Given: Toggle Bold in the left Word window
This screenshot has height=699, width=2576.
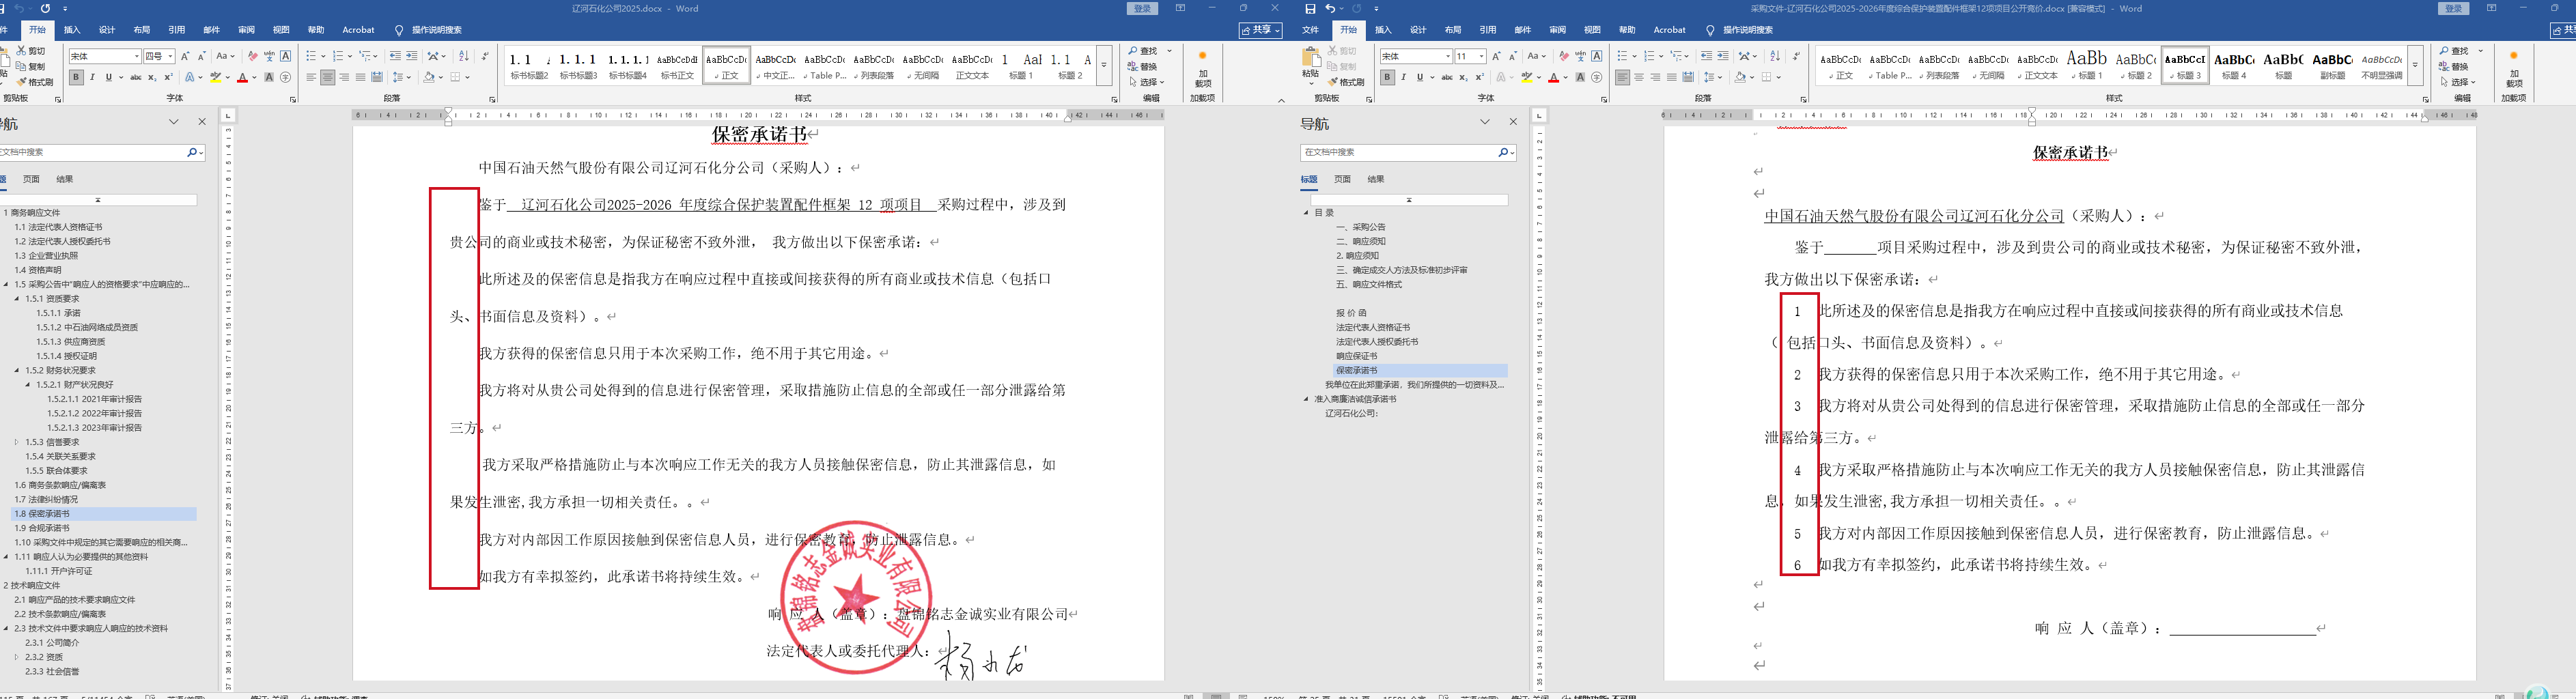Looking at the screenshot, I should 76,77.
